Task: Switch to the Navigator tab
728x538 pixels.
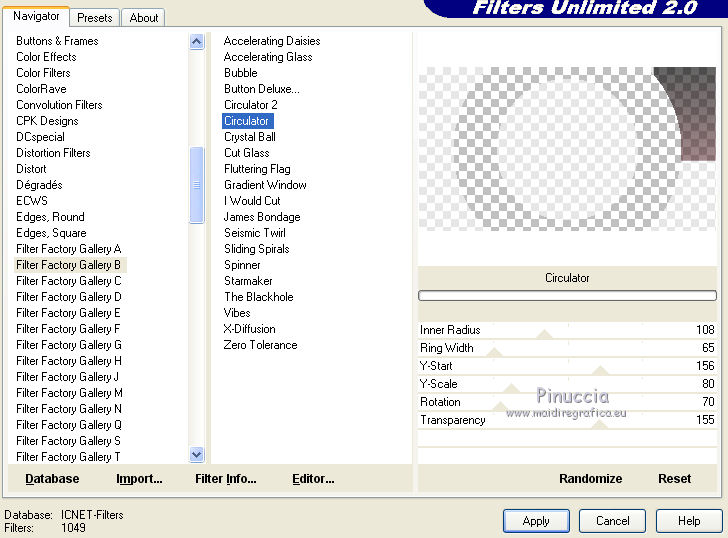Action: pos(36,16)
